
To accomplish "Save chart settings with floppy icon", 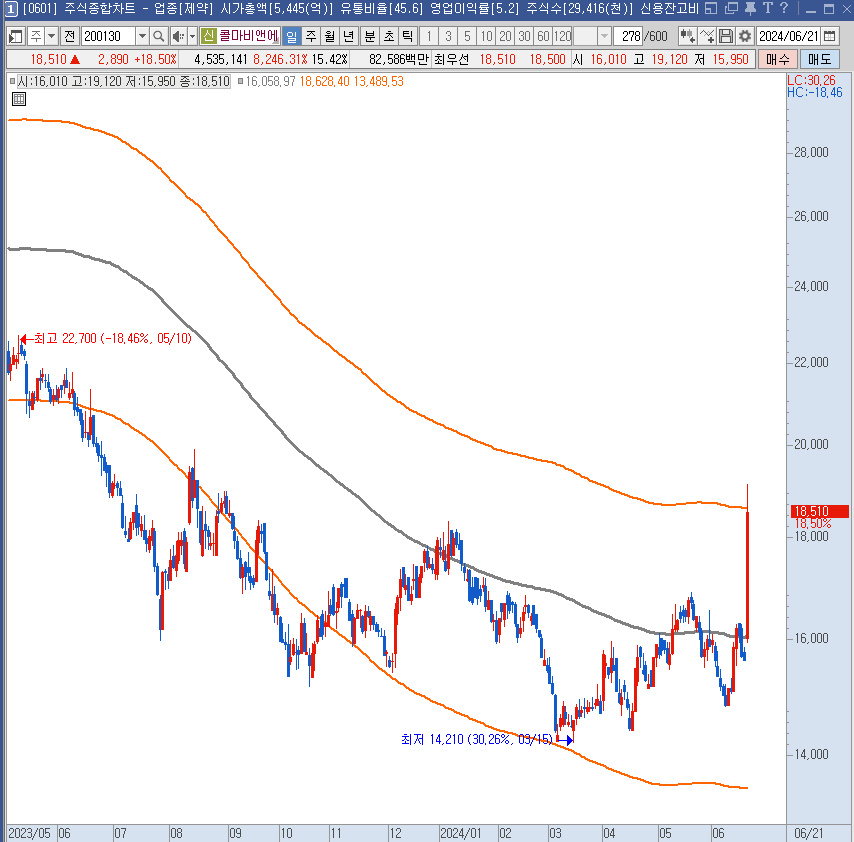I will [x=725, y=36].
